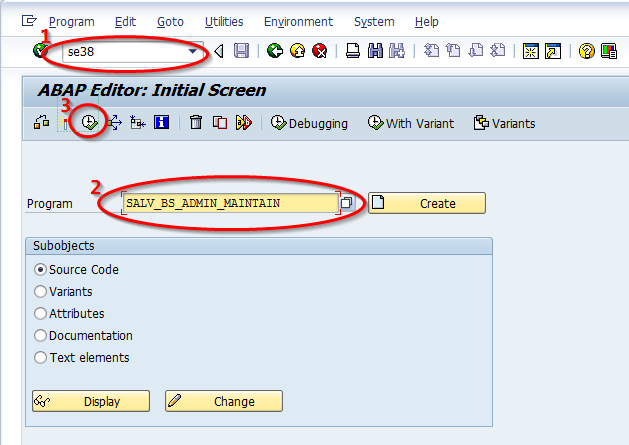Click the Where-Used List icon
This screenshot has height=445, width=629.
[115, 122]
